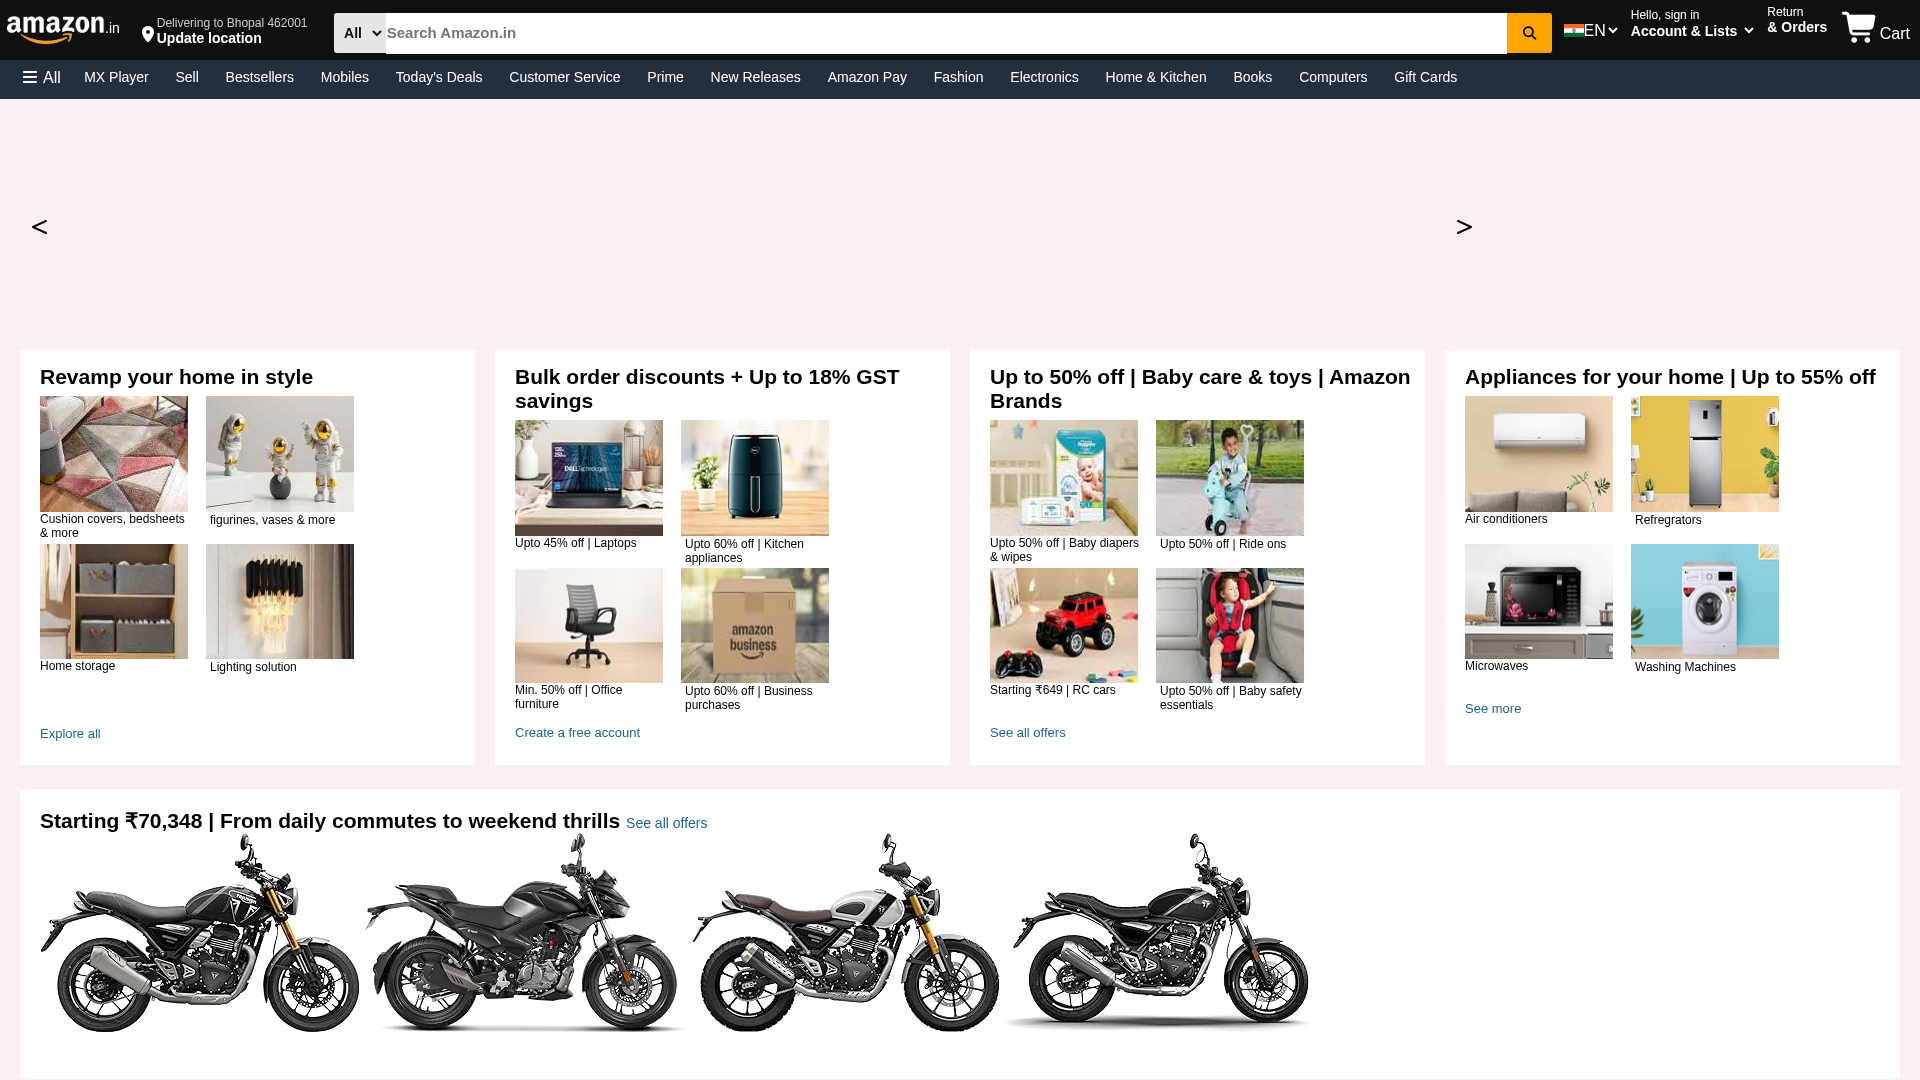
Task: Open second black sport motorcycle image
Action: click(x=525, y=934)
